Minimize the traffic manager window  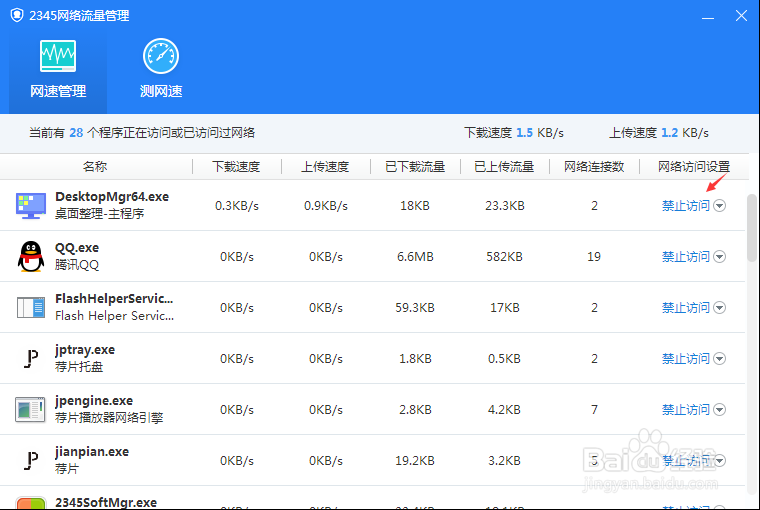708,16
